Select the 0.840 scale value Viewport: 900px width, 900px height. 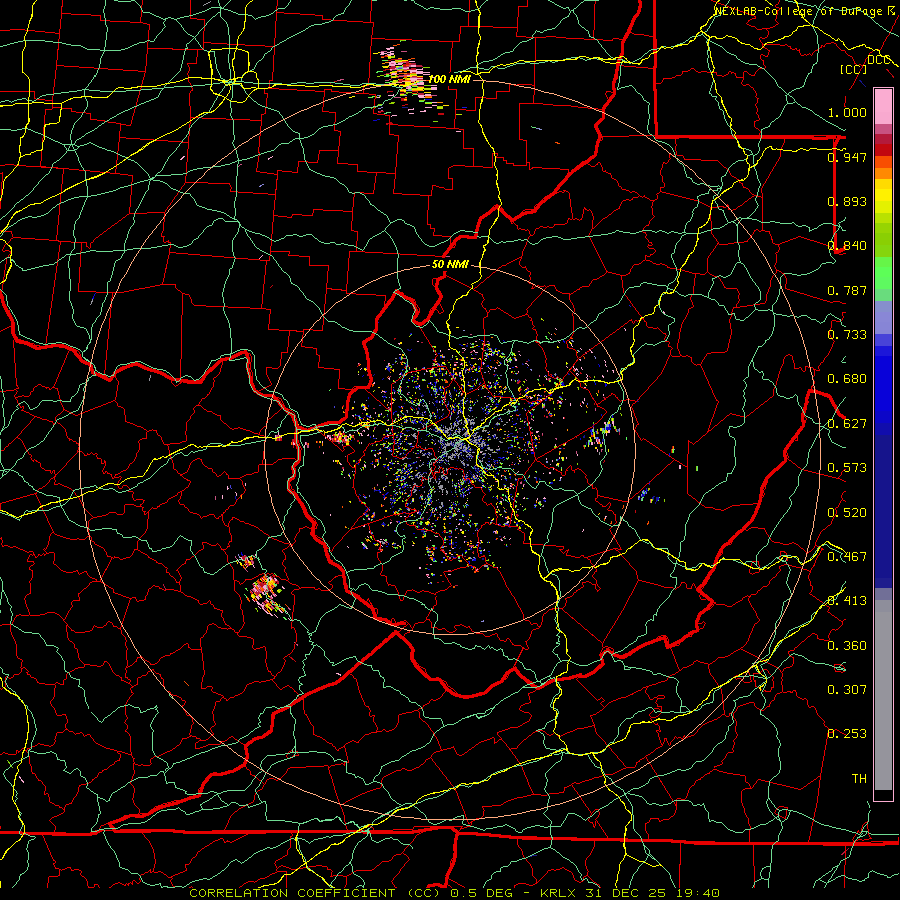coord(847,246)
